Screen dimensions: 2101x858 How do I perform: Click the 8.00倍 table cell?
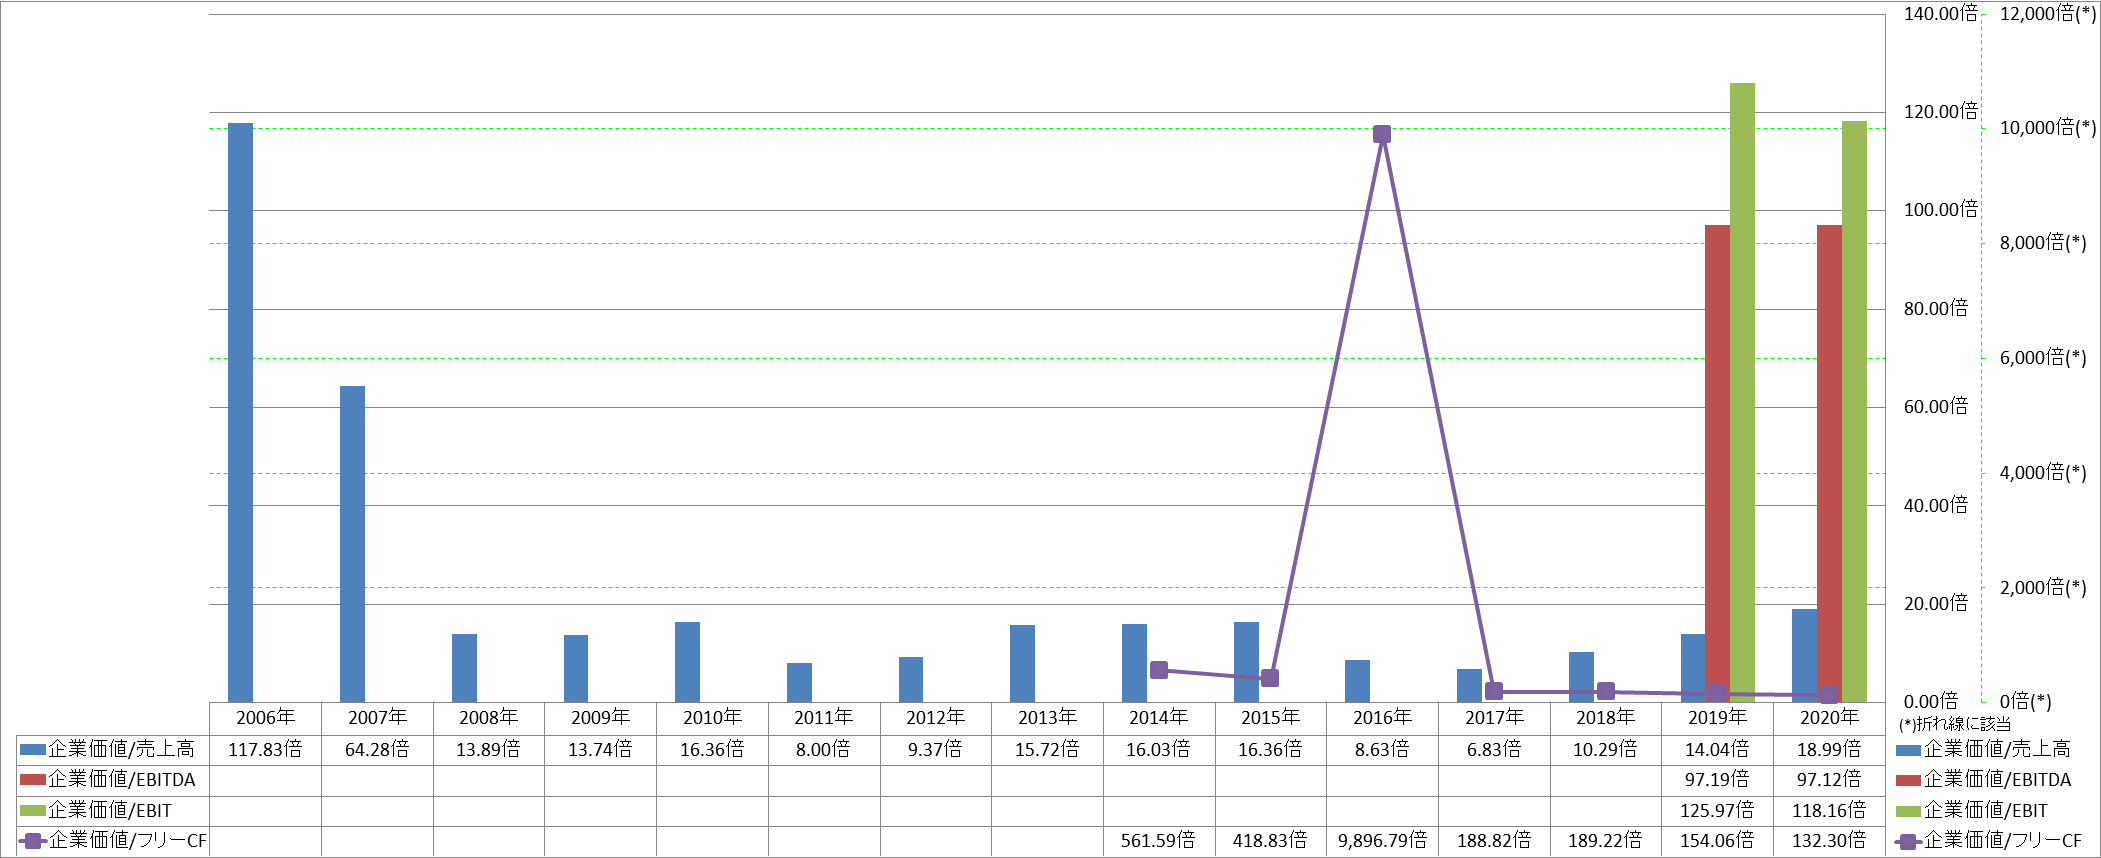tap(823, 749)
